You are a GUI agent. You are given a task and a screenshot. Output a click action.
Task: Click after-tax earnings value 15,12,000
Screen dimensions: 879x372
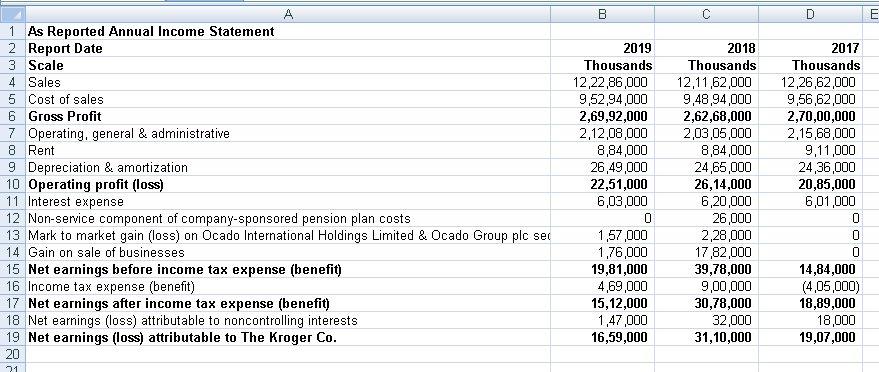(603, 304)
